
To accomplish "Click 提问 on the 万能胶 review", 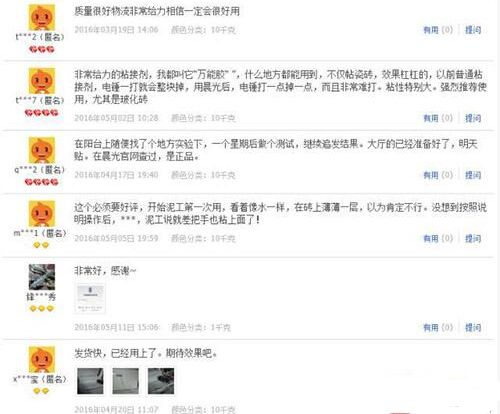I will tap(473, 118).
